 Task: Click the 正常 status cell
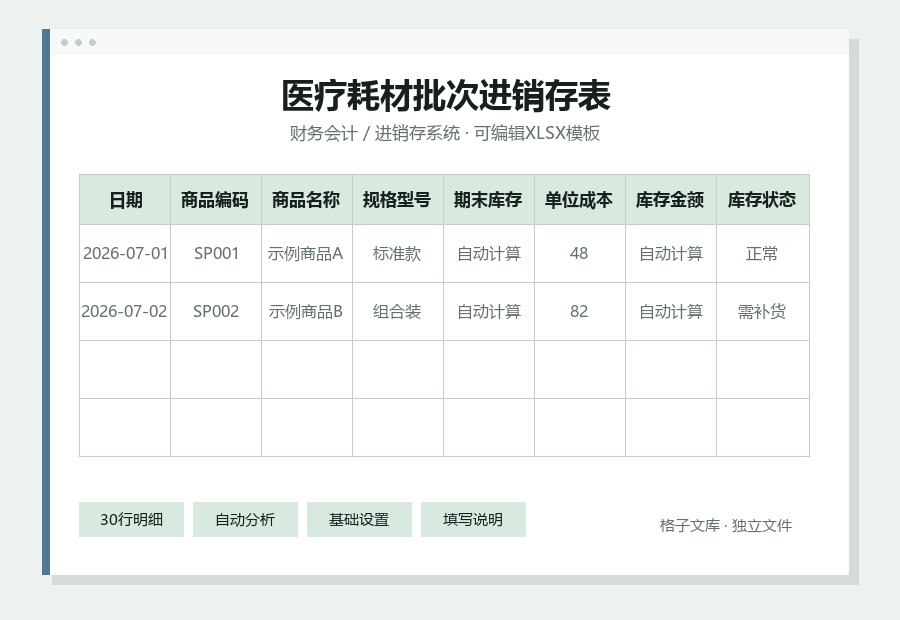click(x=763, y=254)
